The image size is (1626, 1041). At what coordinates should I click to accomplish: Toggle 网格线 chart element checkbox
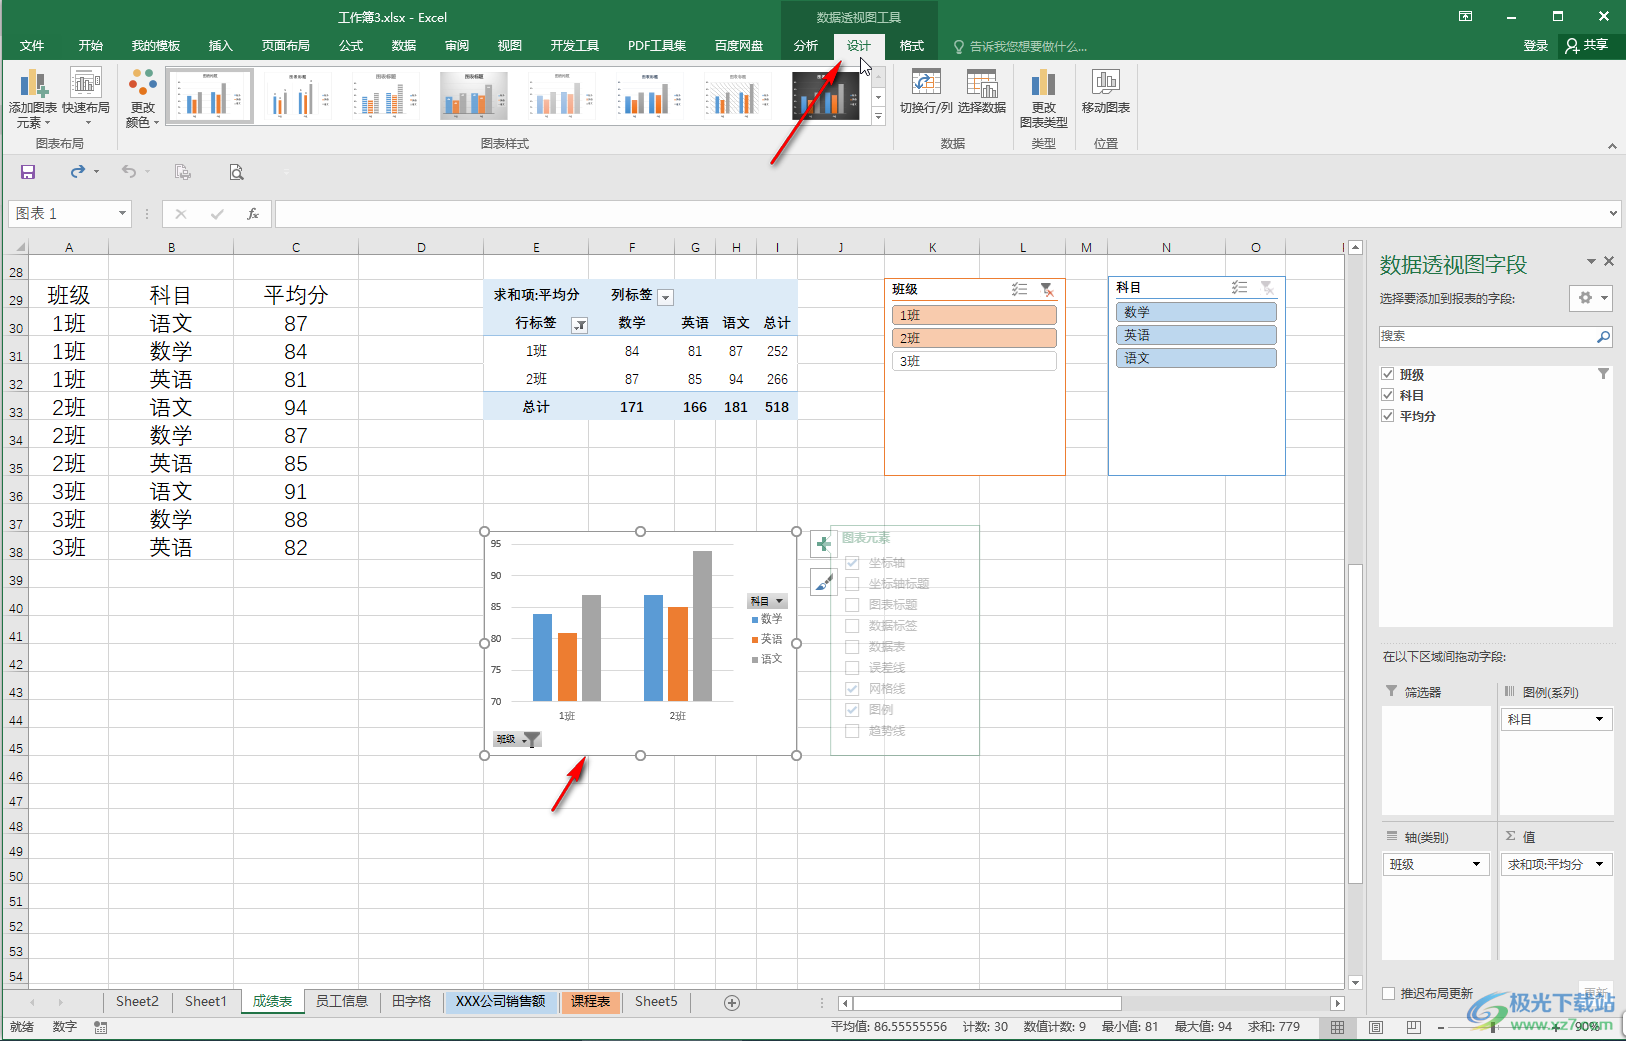(852, 689)
